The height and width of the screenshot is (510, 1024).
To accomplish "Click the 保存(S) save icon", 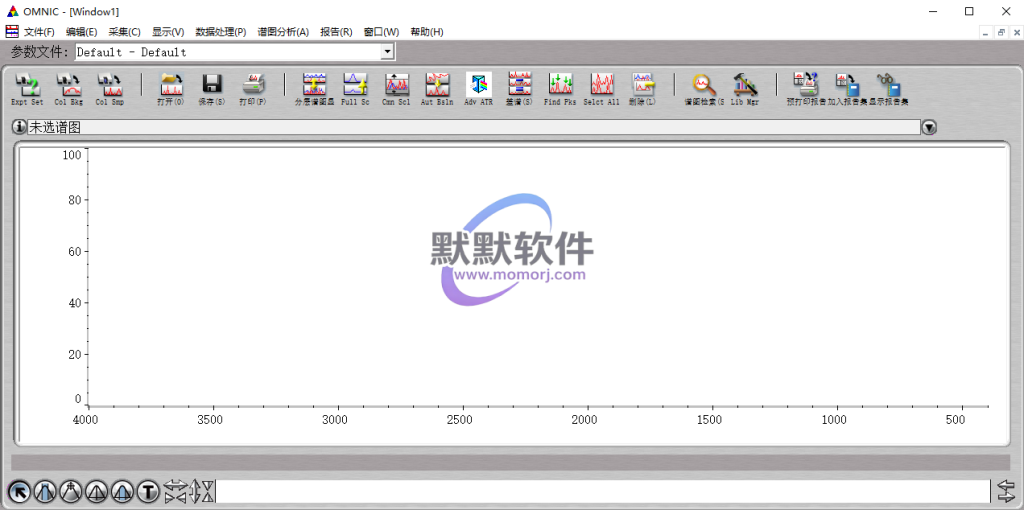I will click(x=212, y=87).
